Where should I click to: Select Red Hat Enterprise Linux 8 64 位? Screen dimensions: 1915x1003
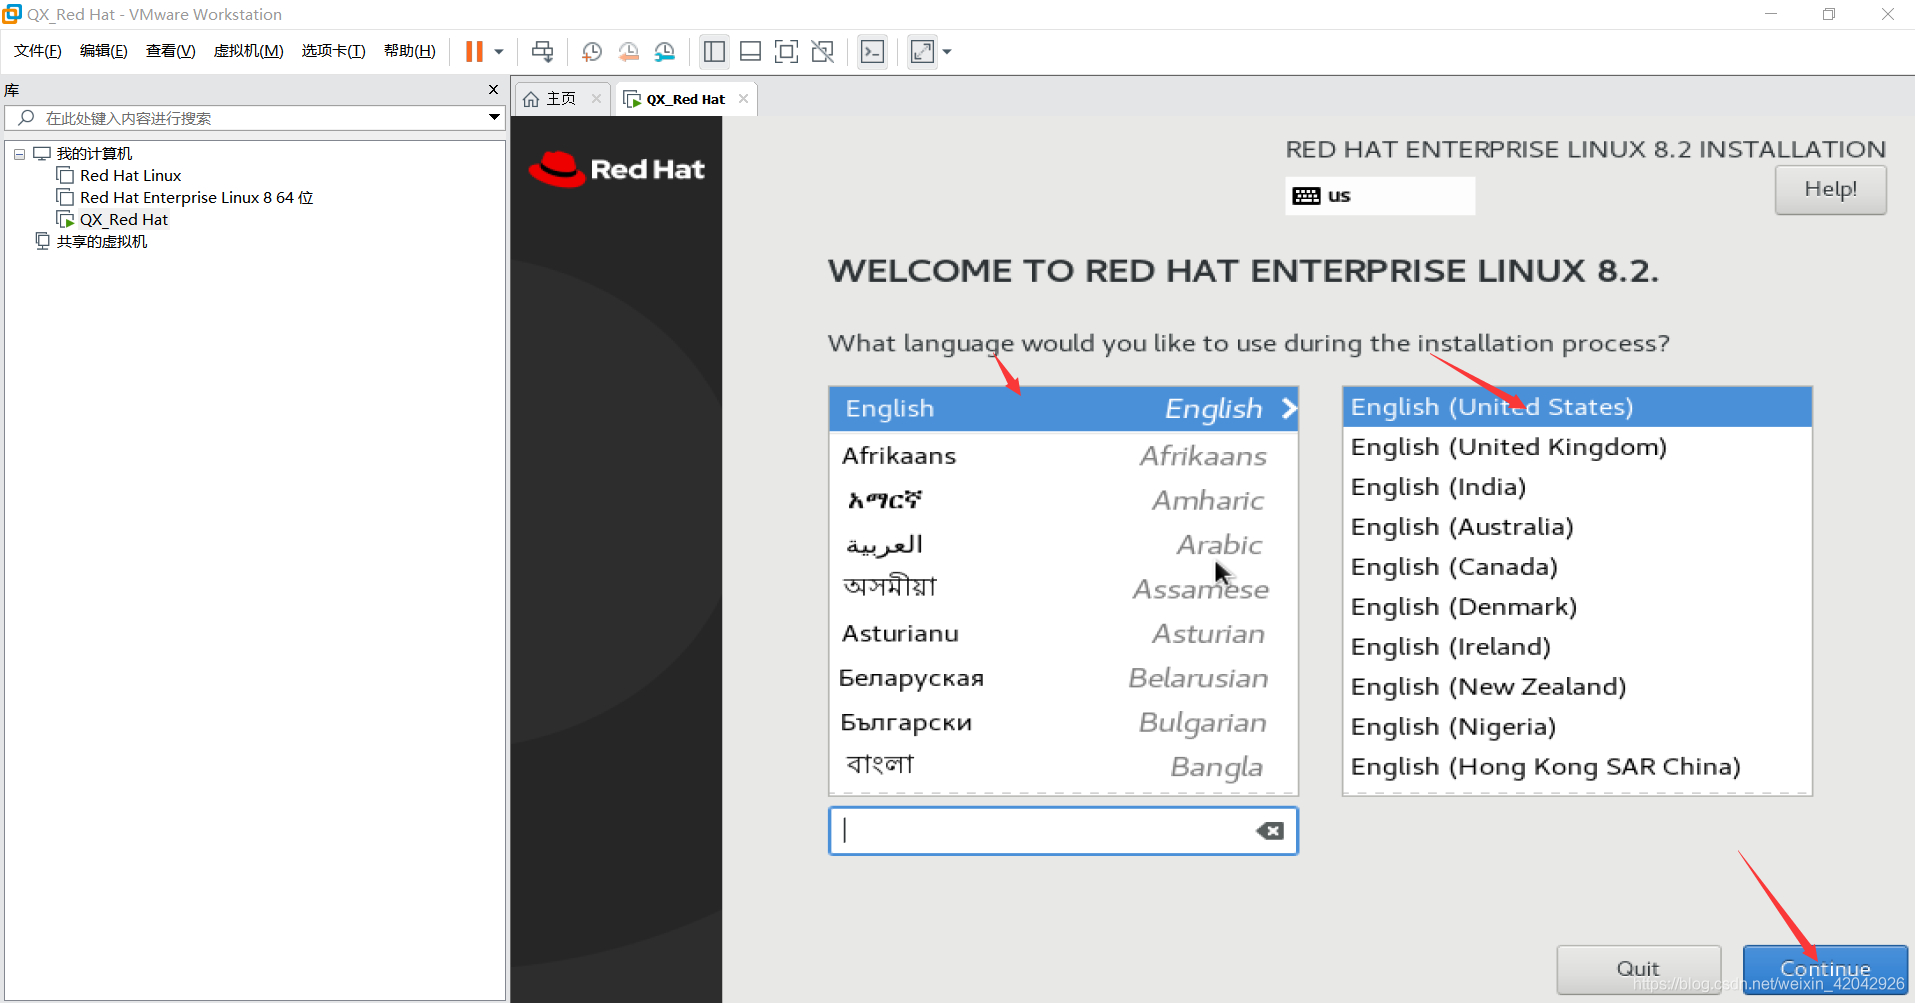coord(196,198)
